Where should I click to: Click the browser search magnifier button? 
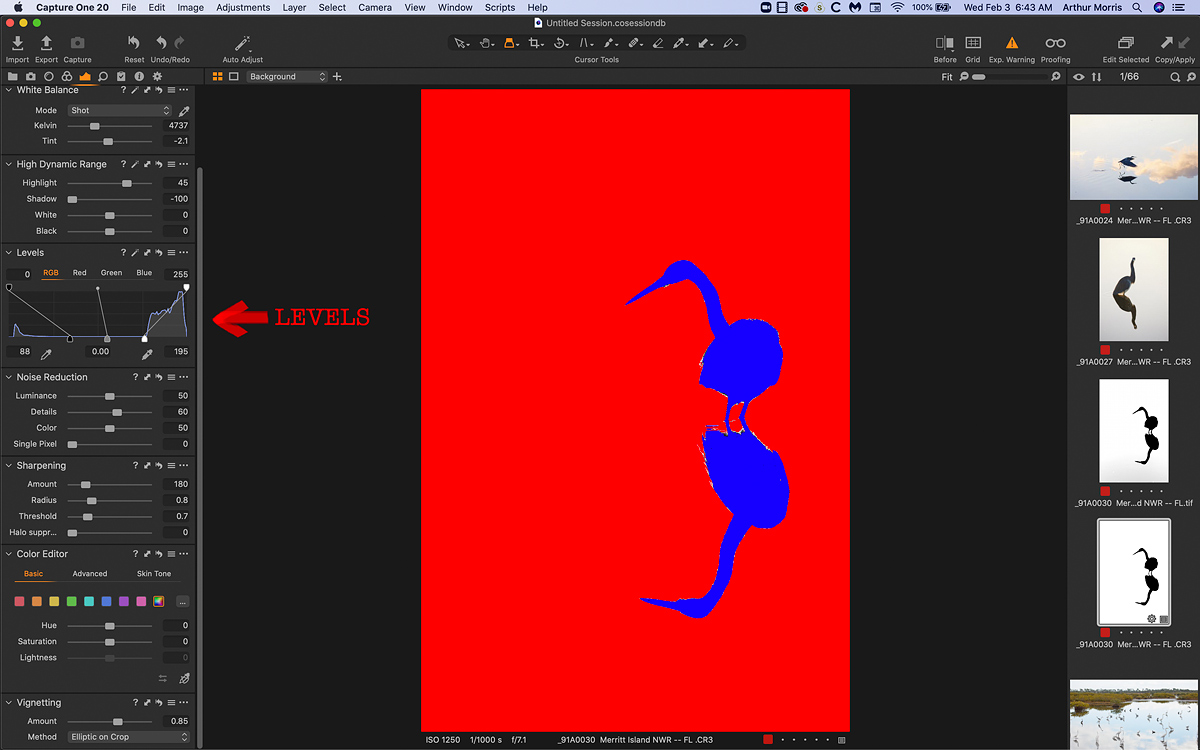pos(1175,77)
